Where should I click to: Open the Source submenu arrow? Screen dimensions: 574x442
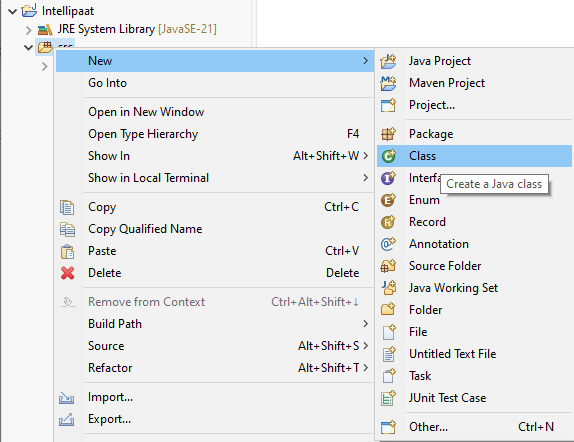coord(365,346)
